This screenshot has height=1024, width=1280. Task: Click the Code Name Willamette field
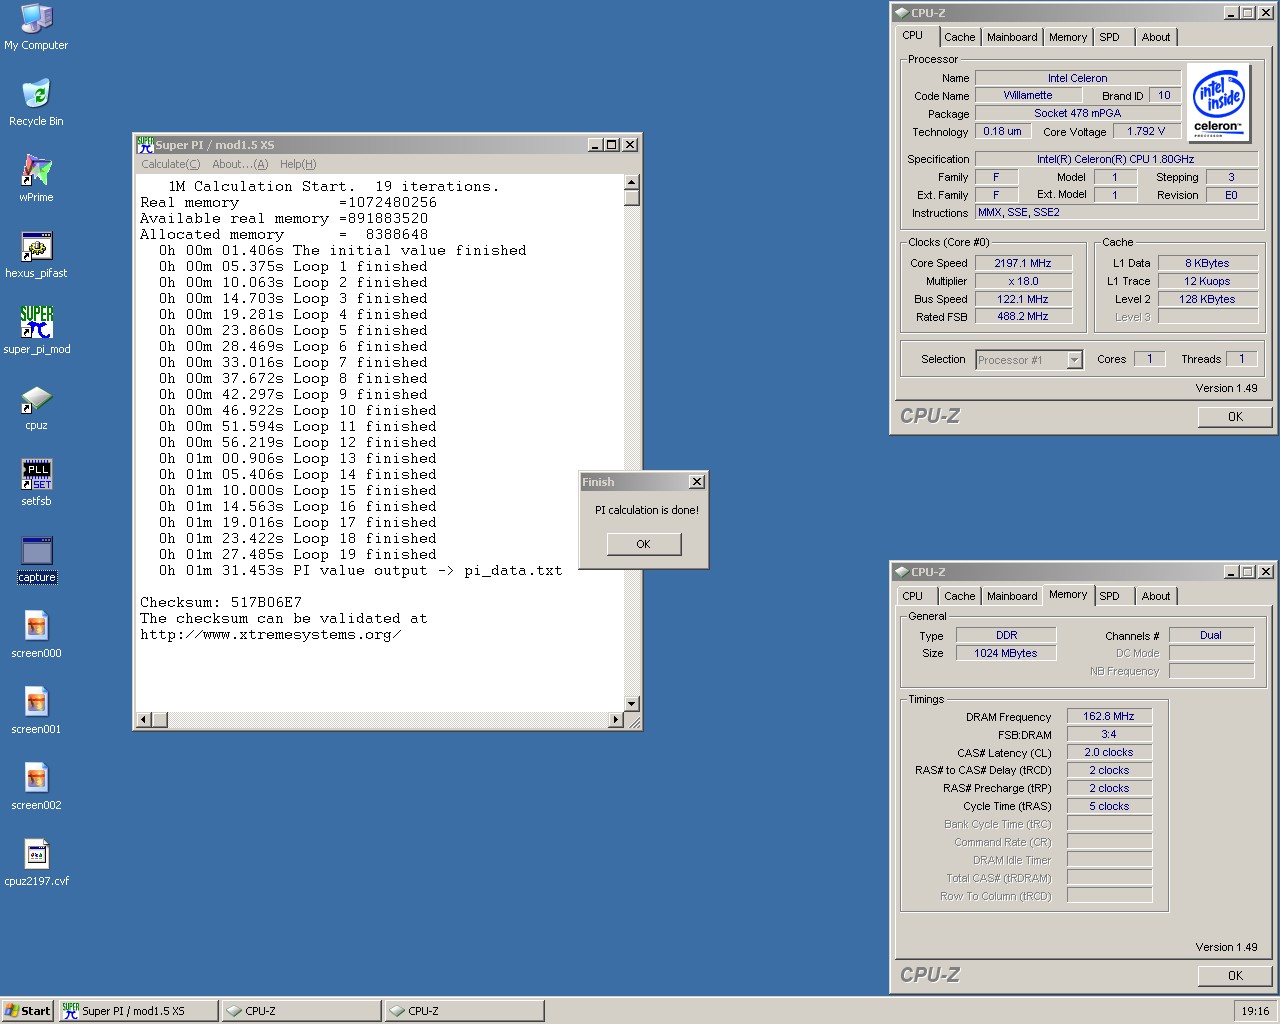[x=1028, y=95]
